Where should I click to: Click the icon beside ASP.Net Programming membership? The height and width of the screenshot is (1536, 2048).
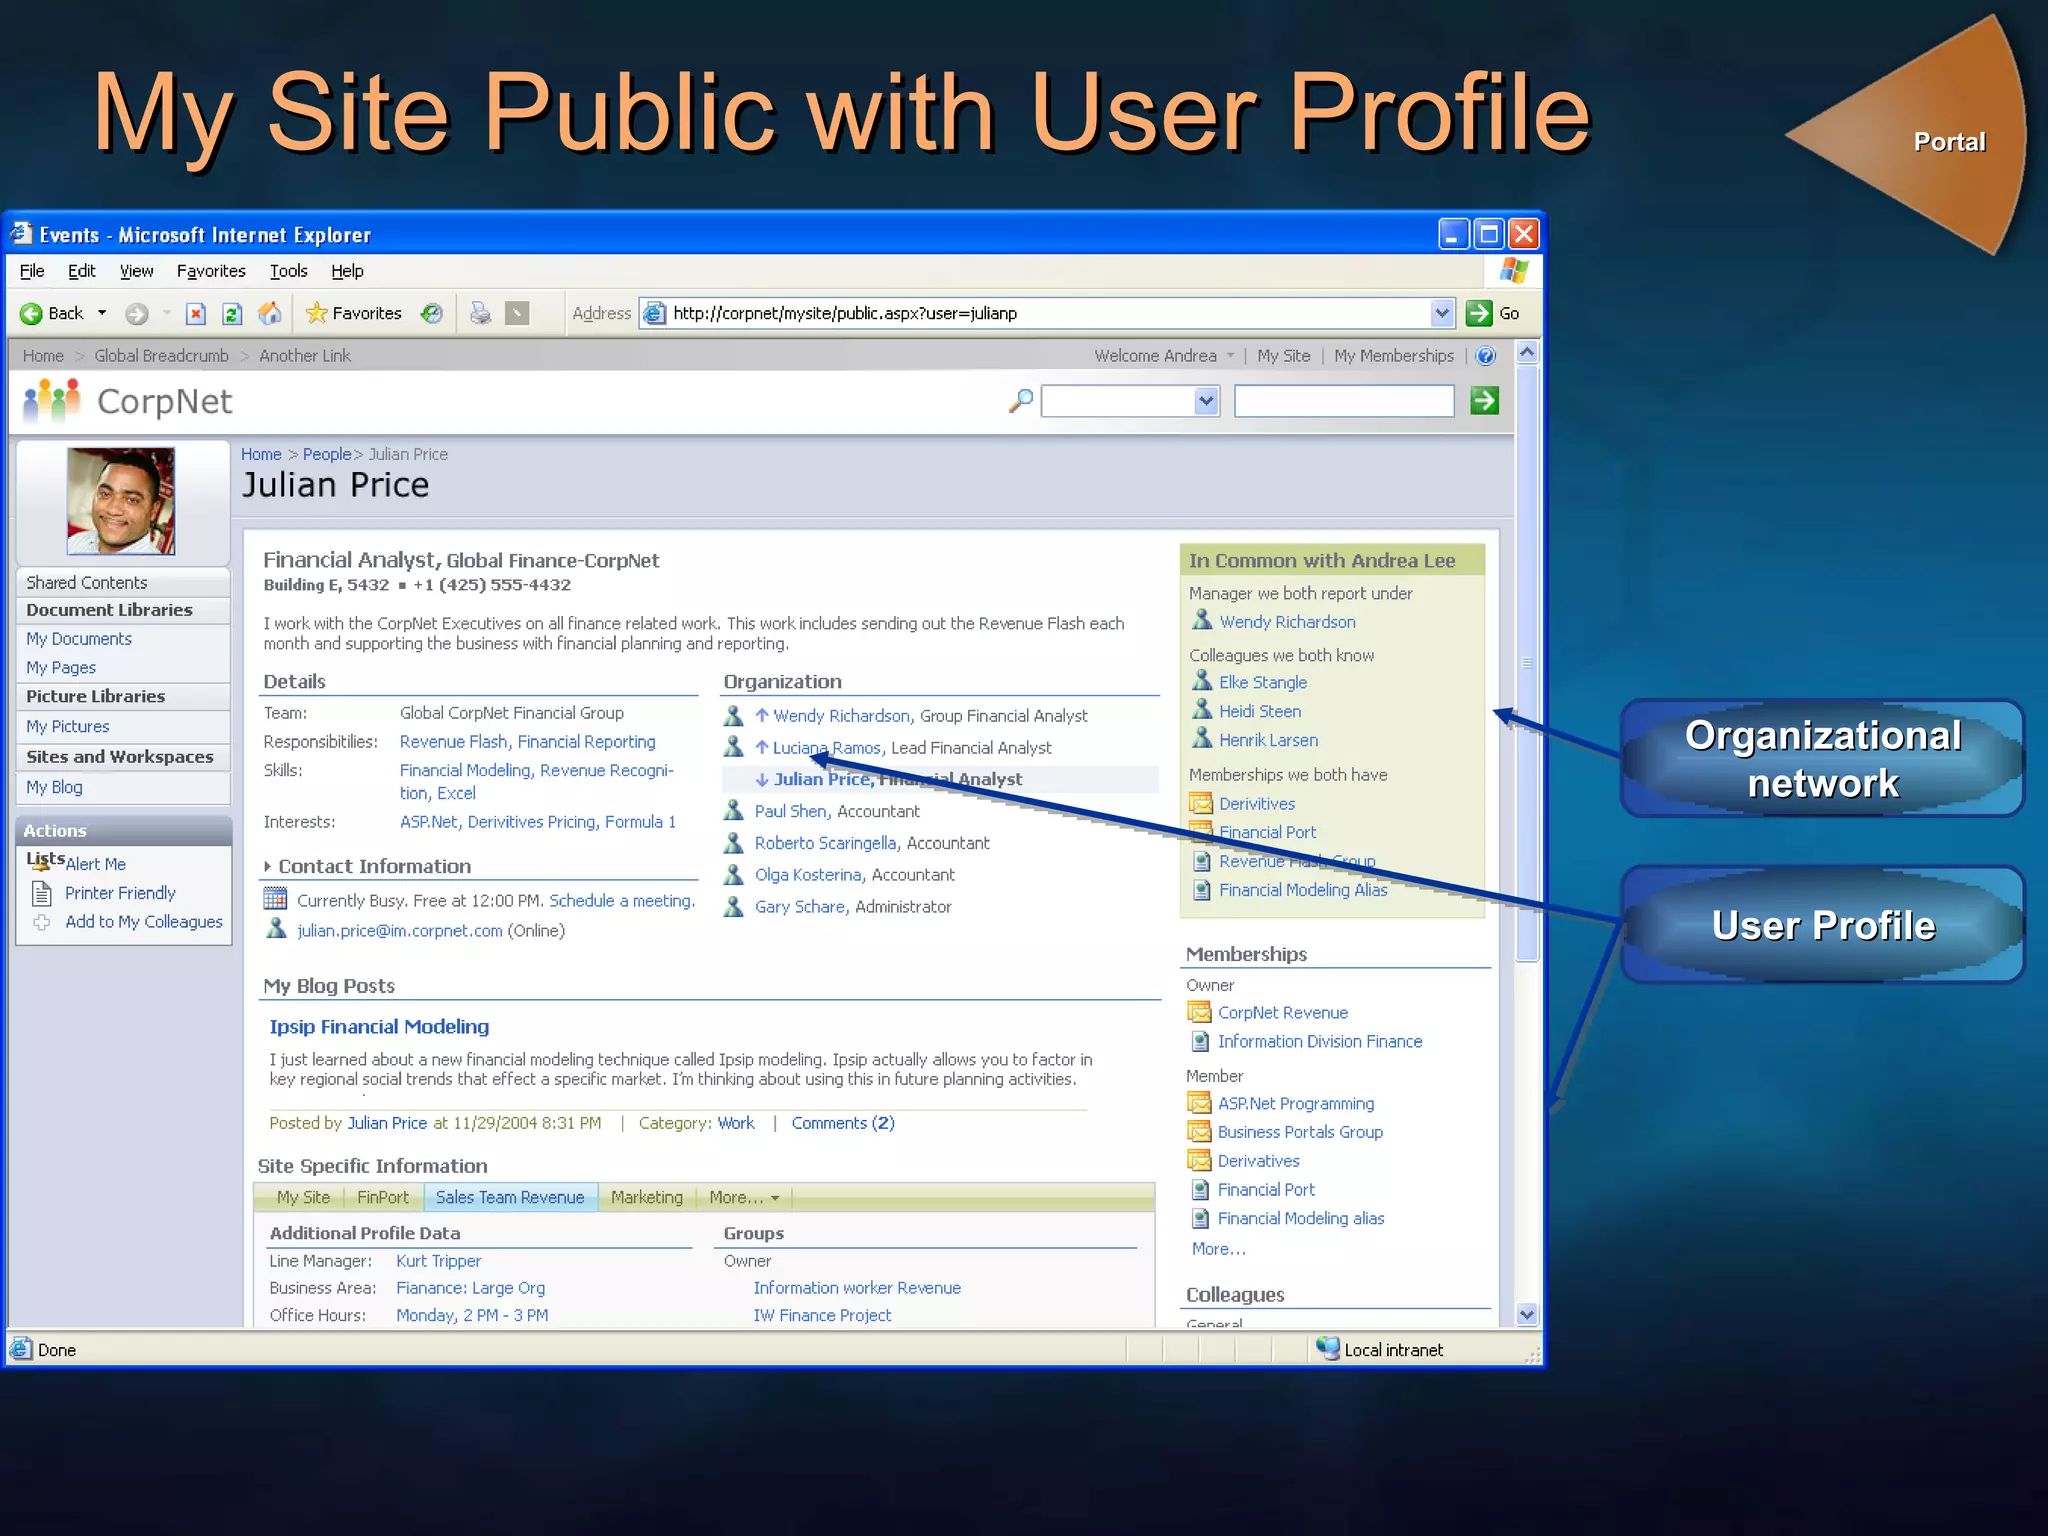pos(1199,1103)
